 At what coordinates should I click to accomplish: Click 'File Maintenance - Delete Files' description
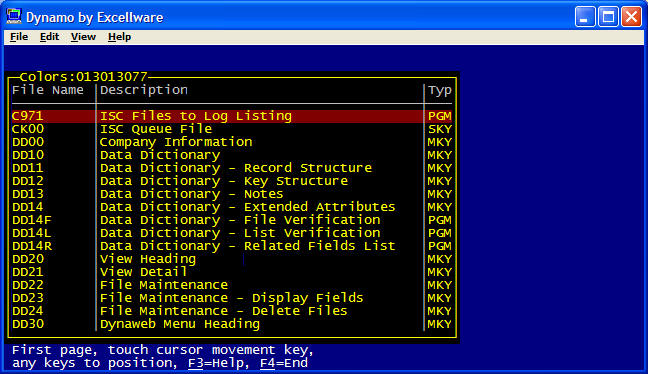click(224, 311)
